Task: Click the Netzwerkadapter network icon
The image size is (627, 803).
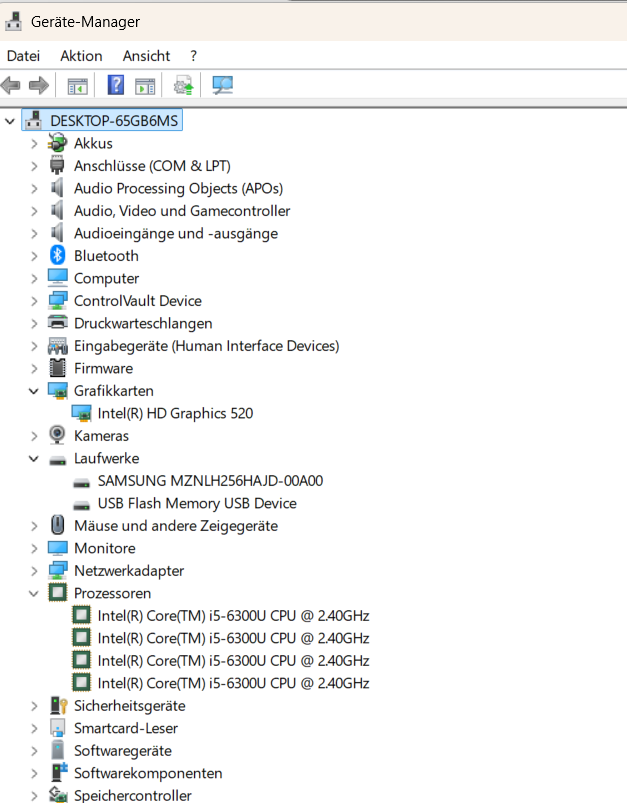Action: (x=57, y=570)
